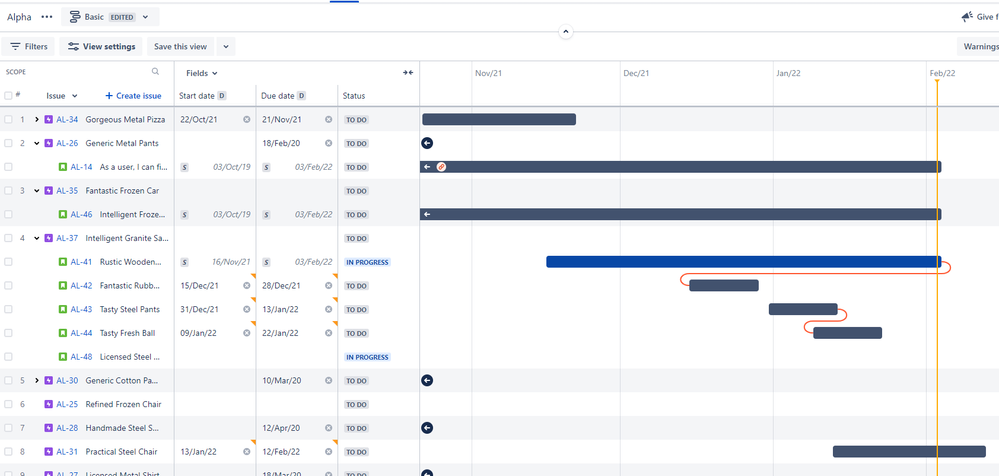Open the Fields dropdown
The height and width of the screenshot is (476, 999).
(x=202, y=73)
